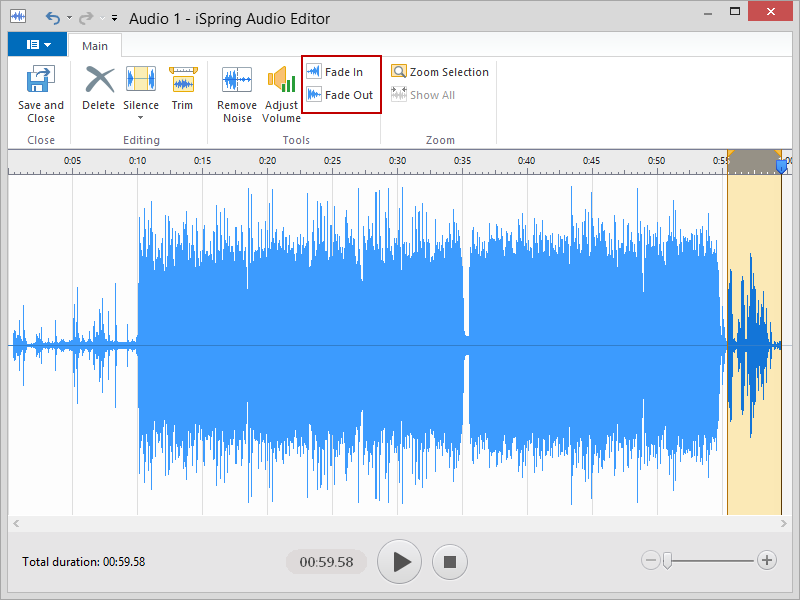Viewport: 800px width, 600px height.
Task: Maximize the Audio Editor window
Action: [x=735, y=11]
